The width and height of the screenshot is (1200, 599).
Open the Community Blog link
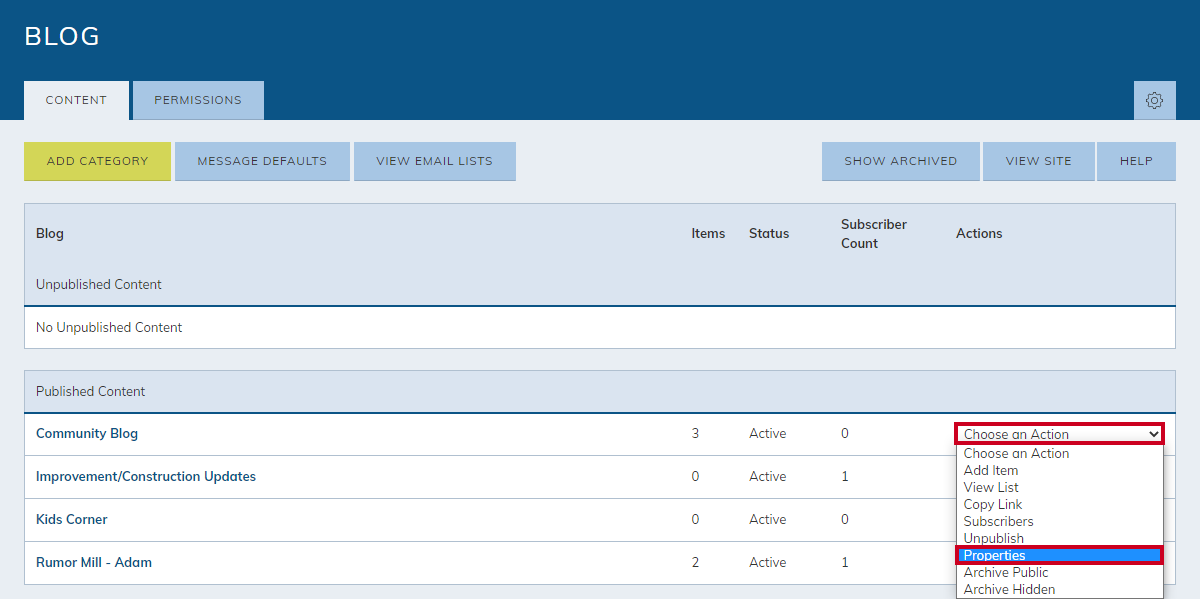87,434
